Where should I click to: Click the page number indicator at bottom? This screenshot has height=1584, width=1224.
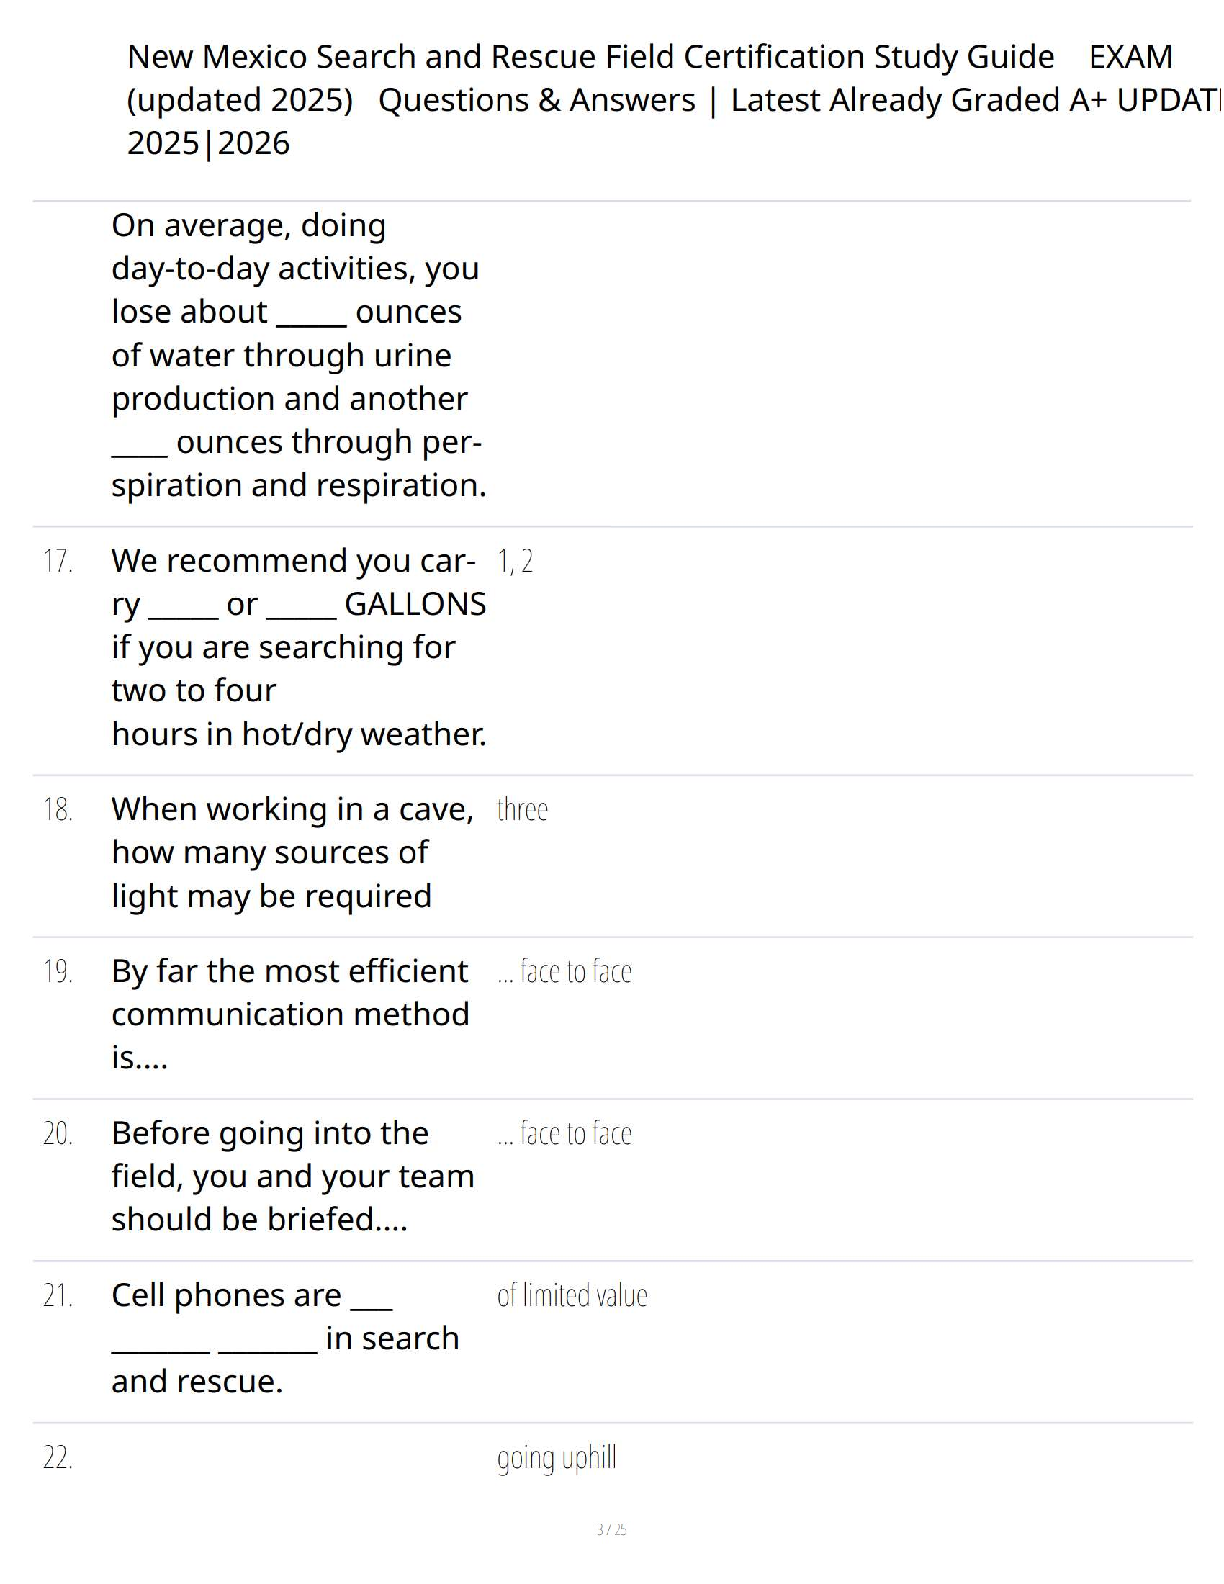pos(611,1529)
